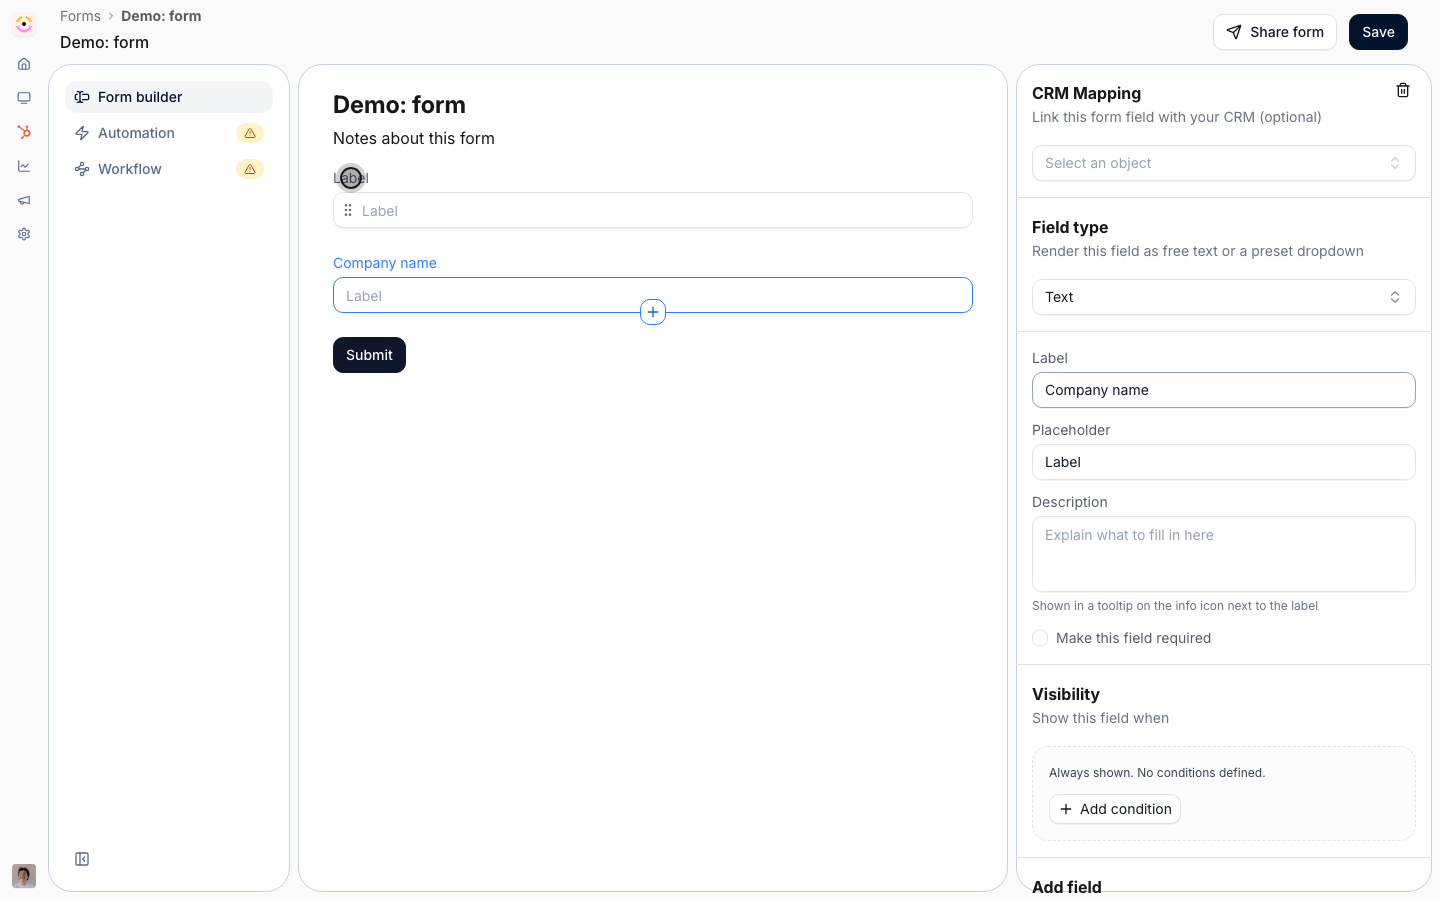Open the user avatar at the bottom left
1440x900 pixels.
(24, 876)
